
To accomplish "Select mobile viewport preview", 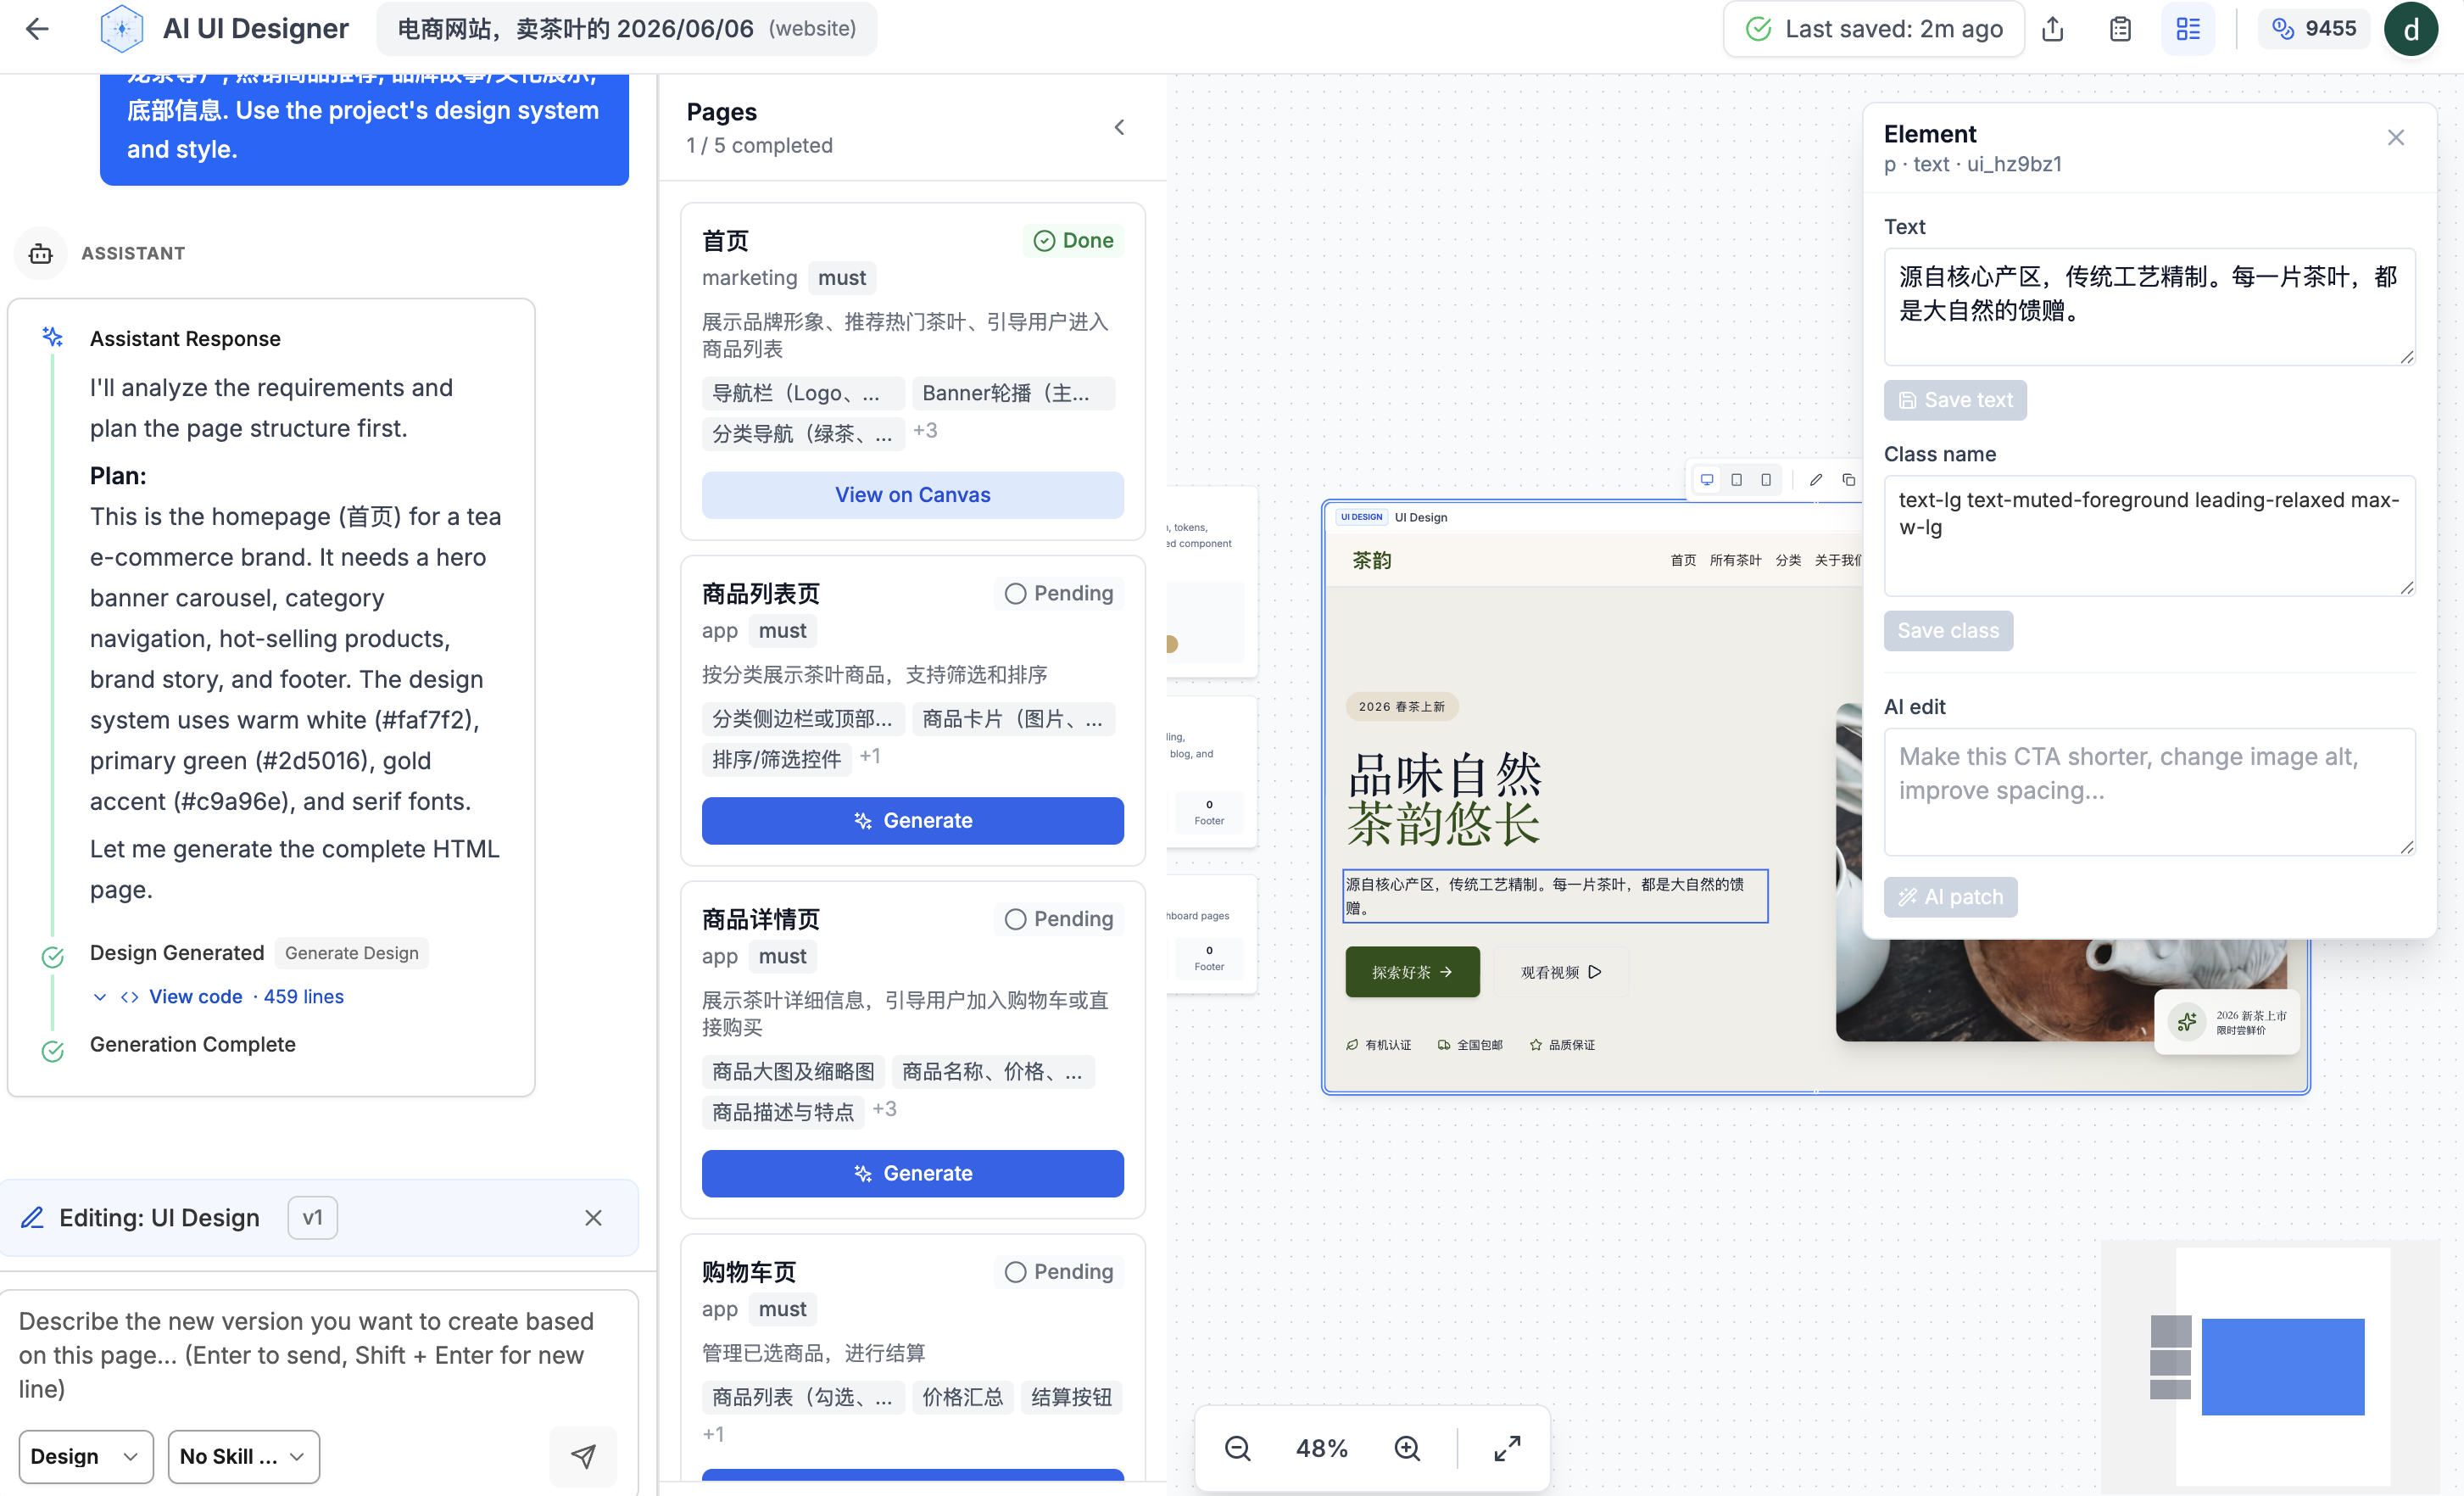I will pyautogui.click(x=1766, y=480).
